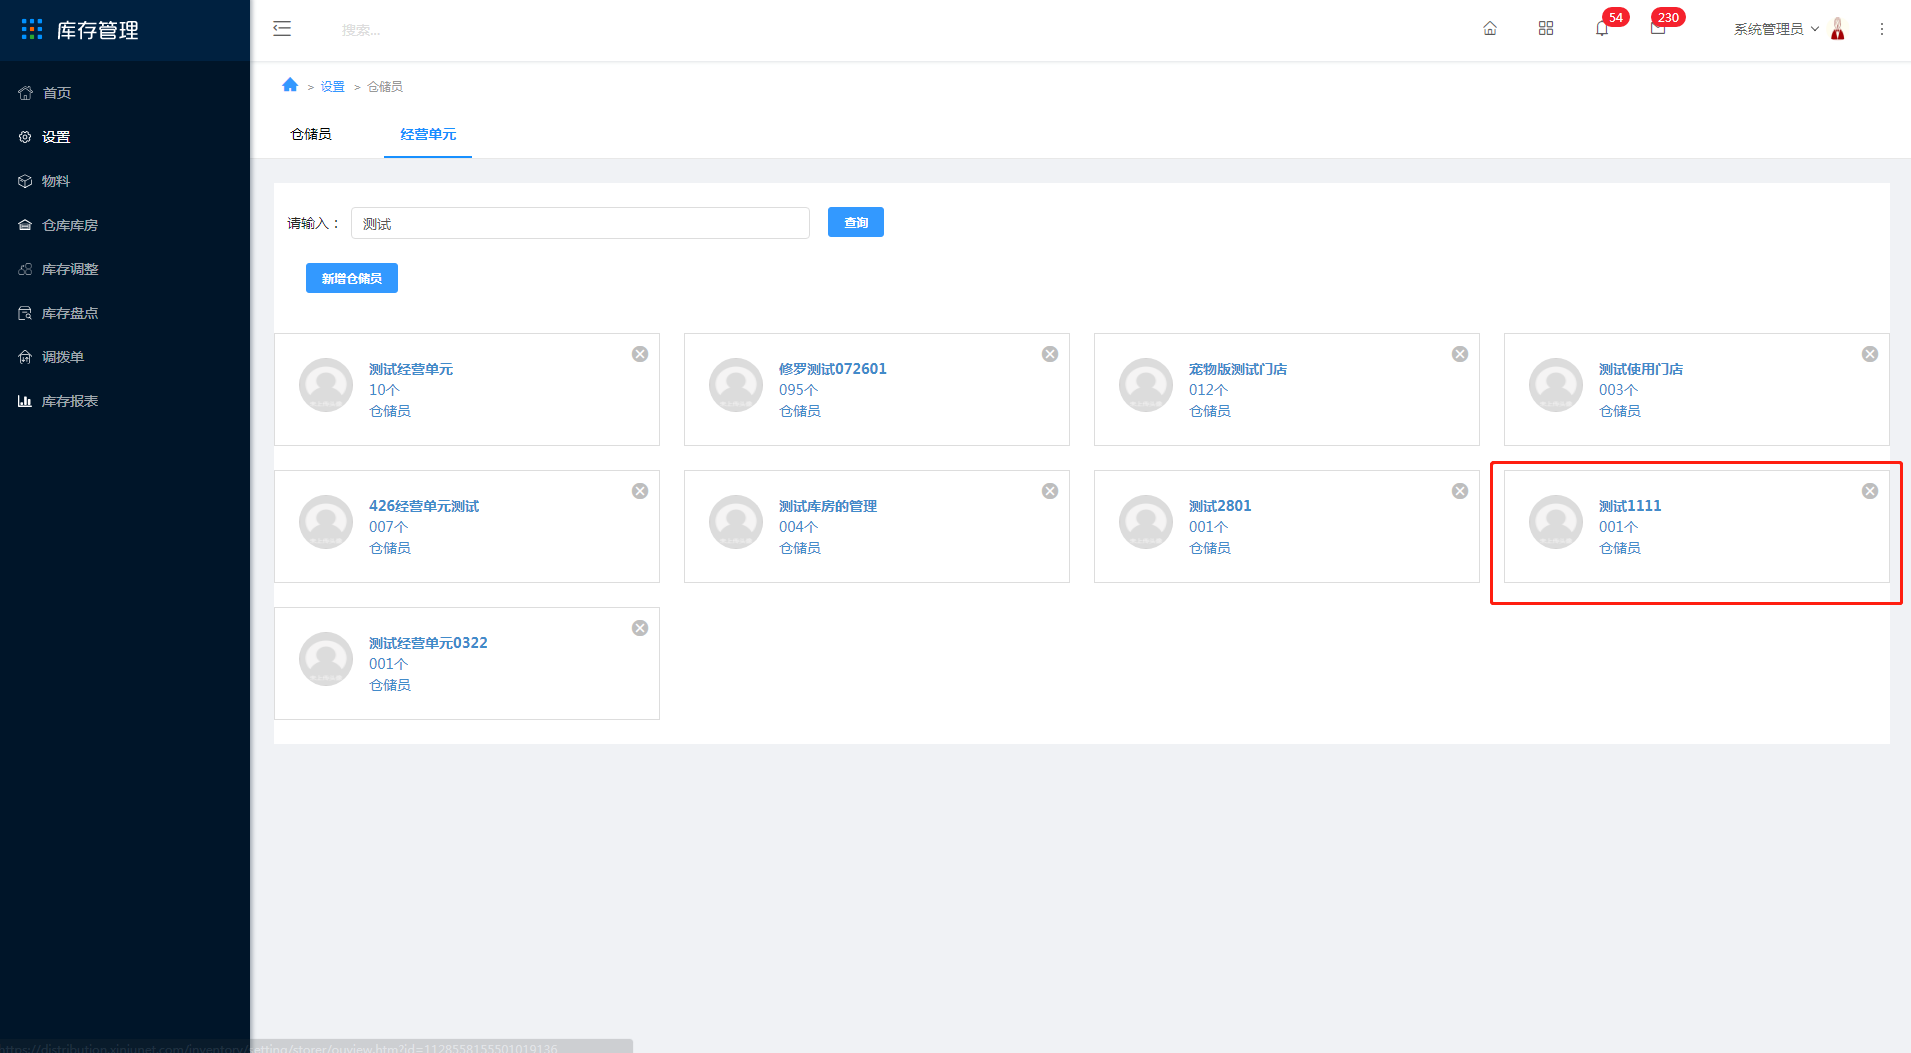Remove the 测试经营单元 card via its X icon

640,354
